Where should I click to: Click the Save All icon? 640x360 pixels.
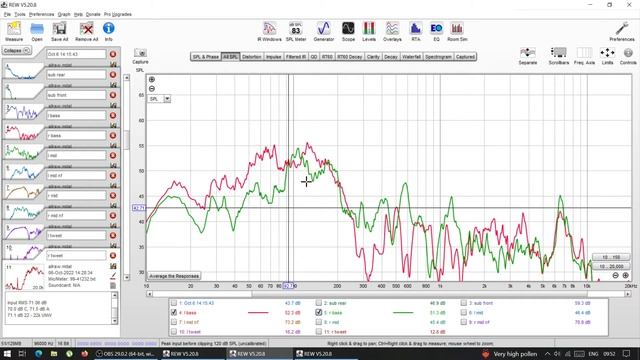59,31
